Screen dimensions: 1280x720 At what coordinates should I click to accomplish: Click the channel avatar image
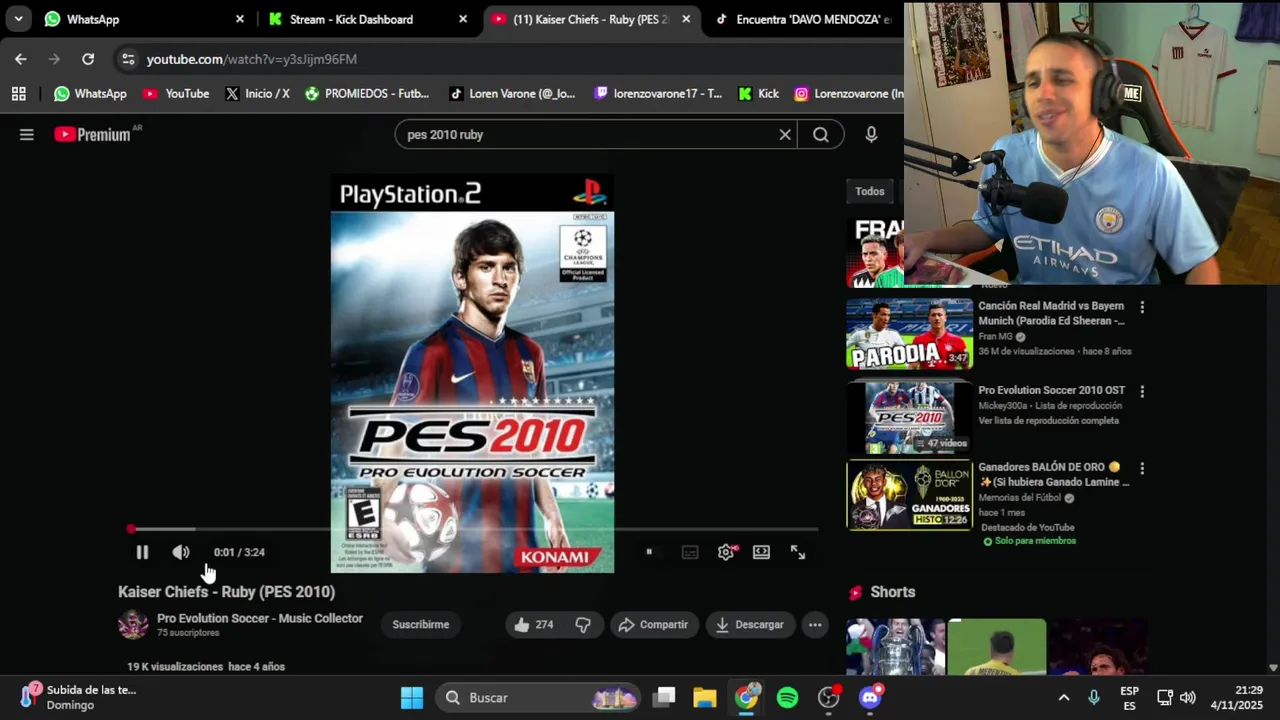pyautogui.click(x=133, y=625)
